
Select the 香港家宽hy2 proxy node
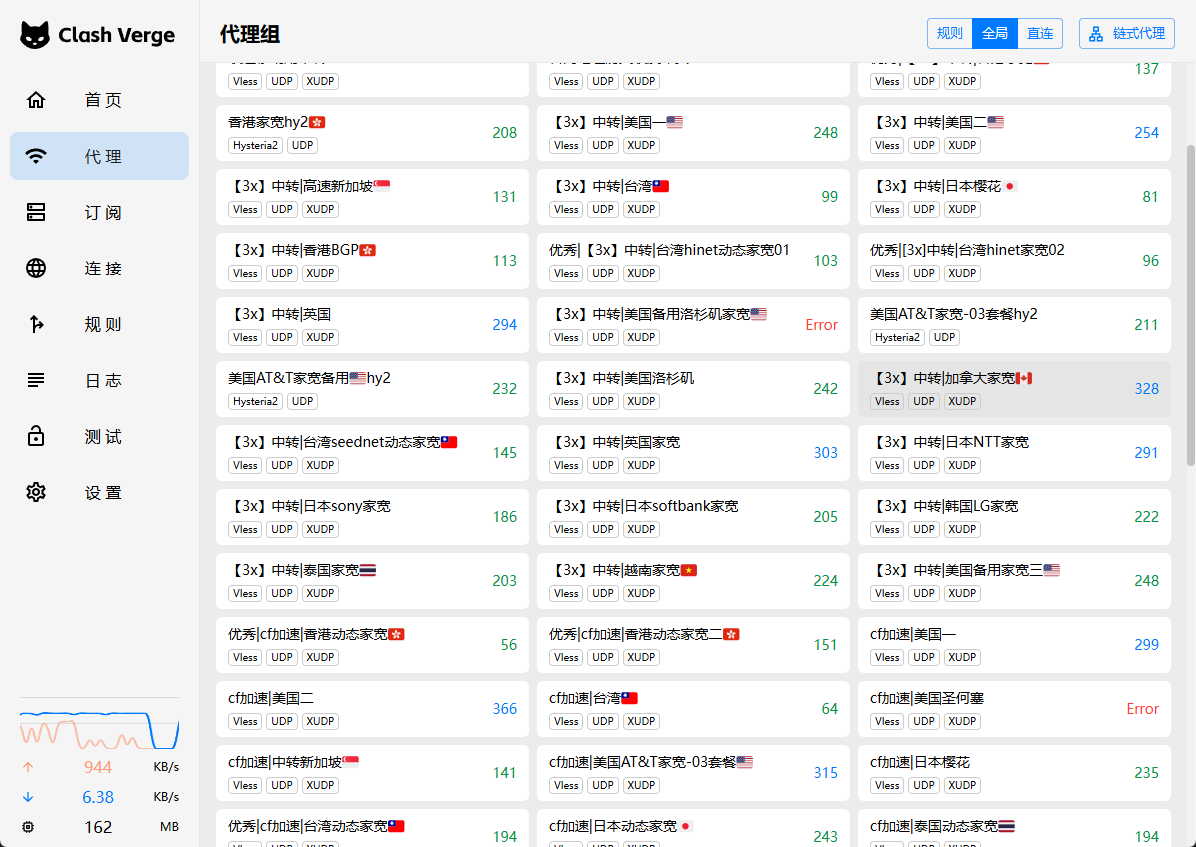click(x=372, y=133)
